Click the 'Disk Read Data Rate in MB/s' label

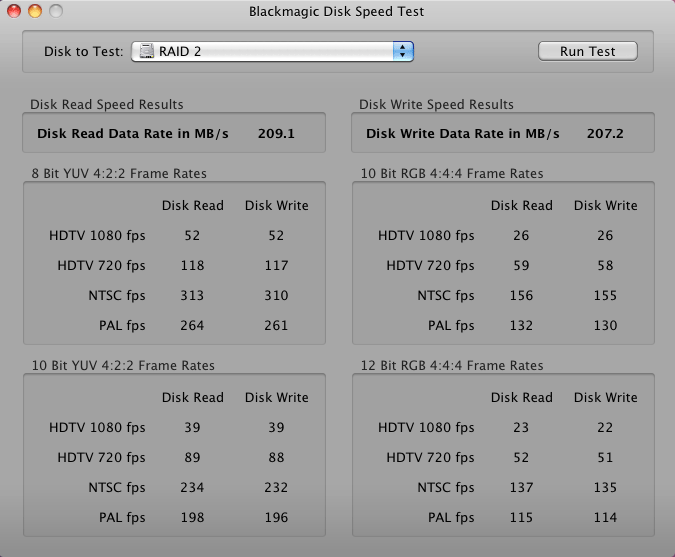133,133
